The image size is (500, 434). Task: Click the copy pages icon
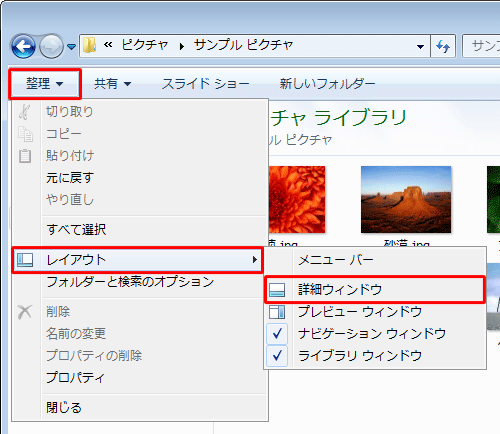pyautogui.click(x=25, y=134)
